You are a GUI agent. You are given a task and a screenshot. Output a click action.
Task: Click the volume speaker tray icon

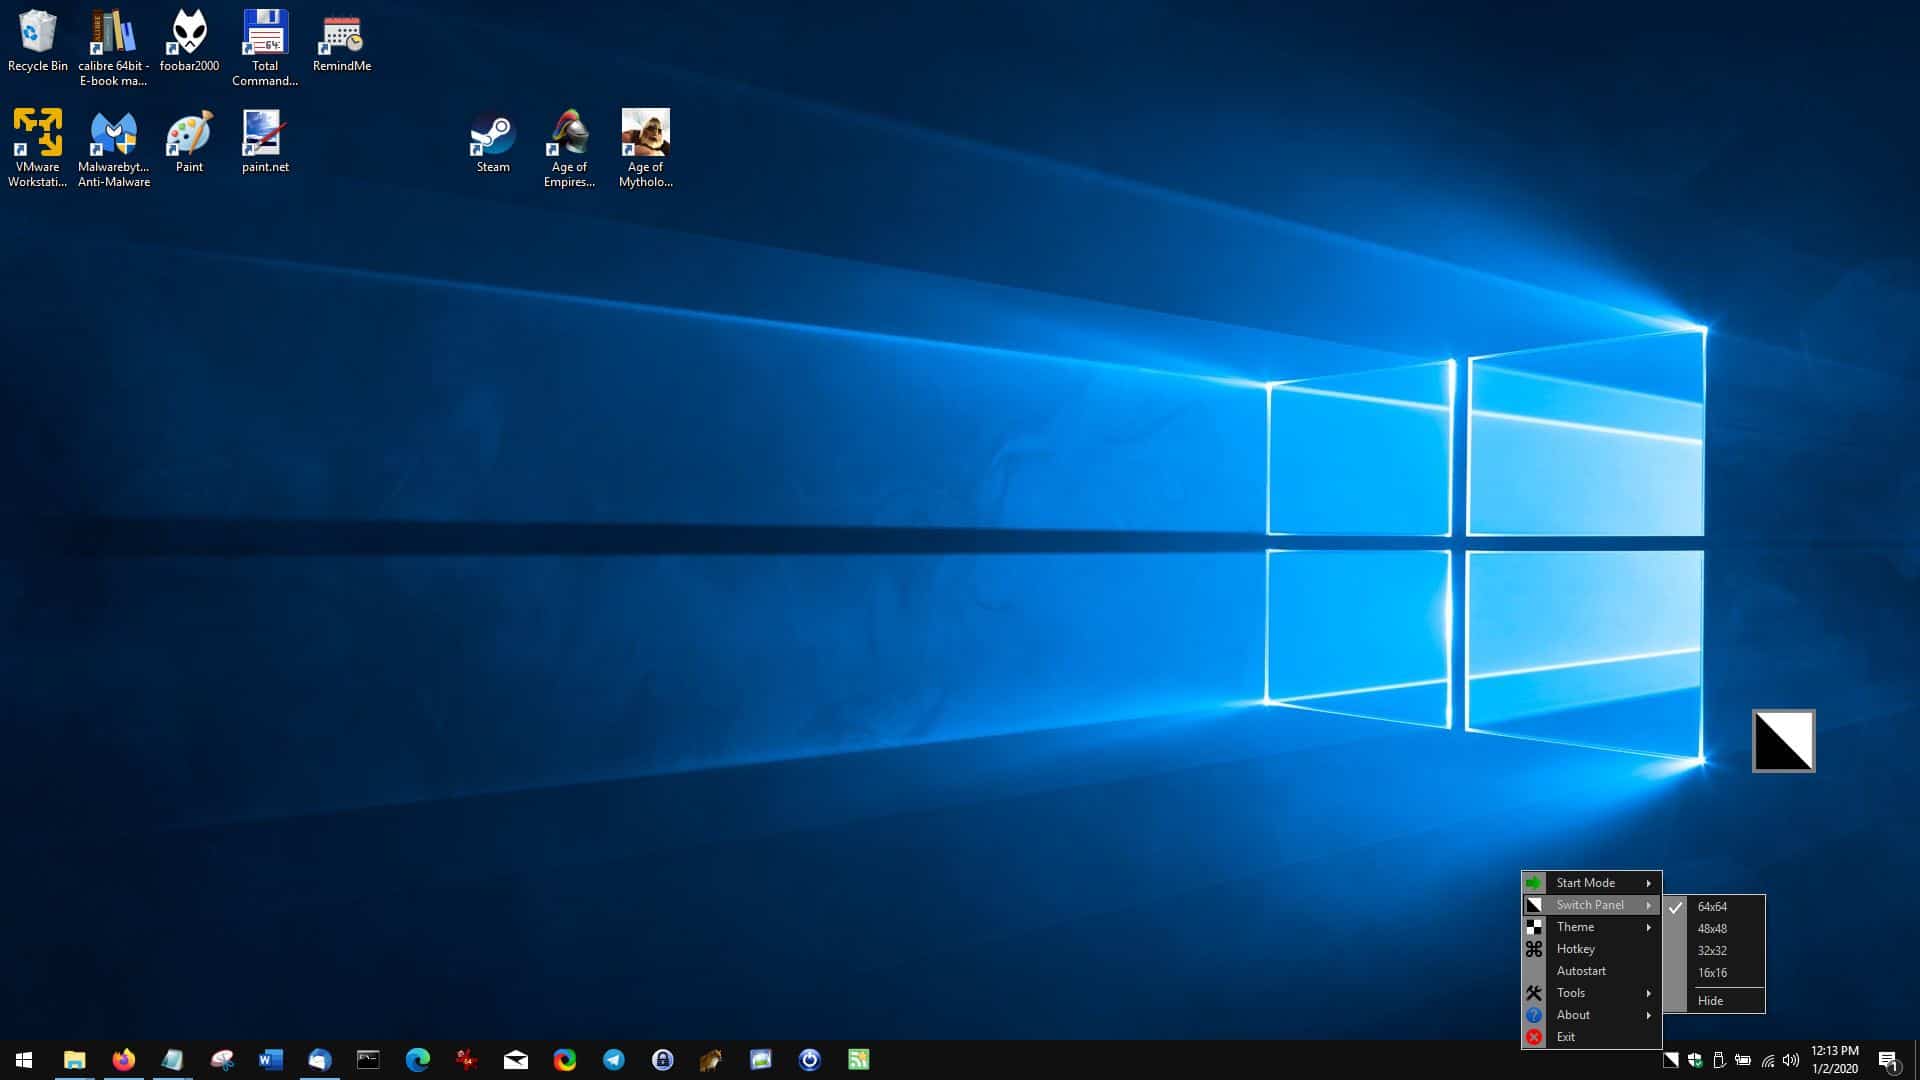point(1791,1060)
